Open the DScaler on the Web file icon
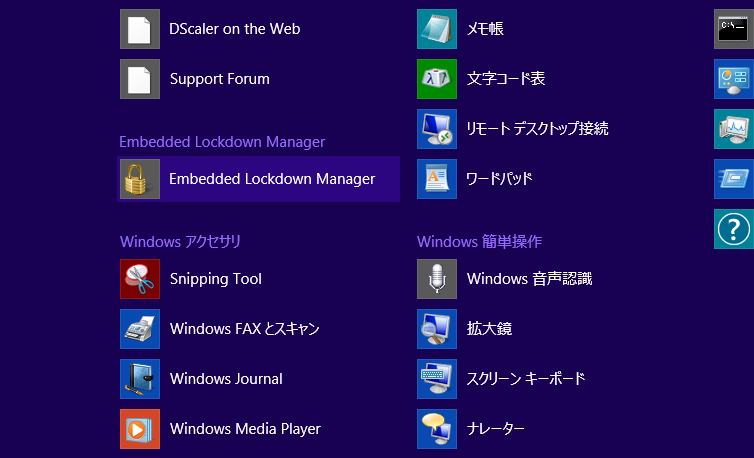Screen dimensions: 754x458 pyautogui.click(x=140, y=29)
